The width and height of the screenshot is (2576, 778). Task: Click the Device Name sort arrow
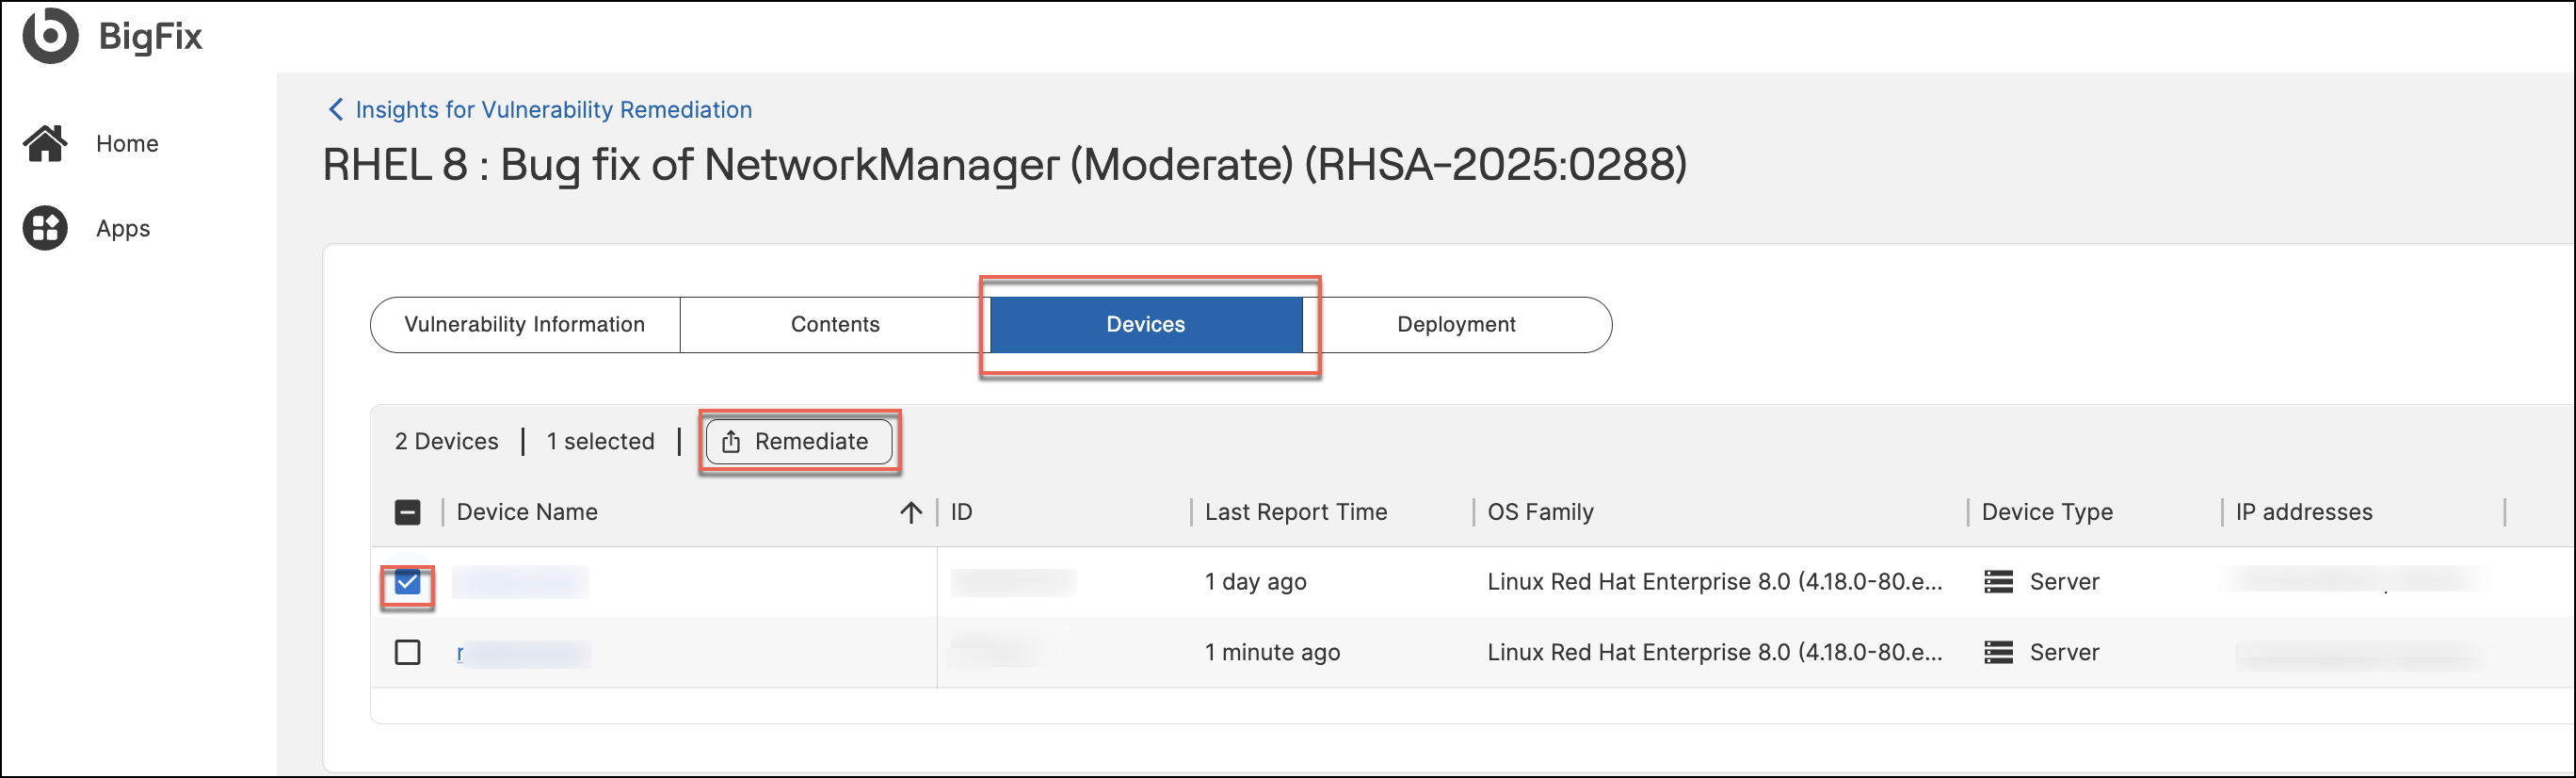click(x=910, y=513)
